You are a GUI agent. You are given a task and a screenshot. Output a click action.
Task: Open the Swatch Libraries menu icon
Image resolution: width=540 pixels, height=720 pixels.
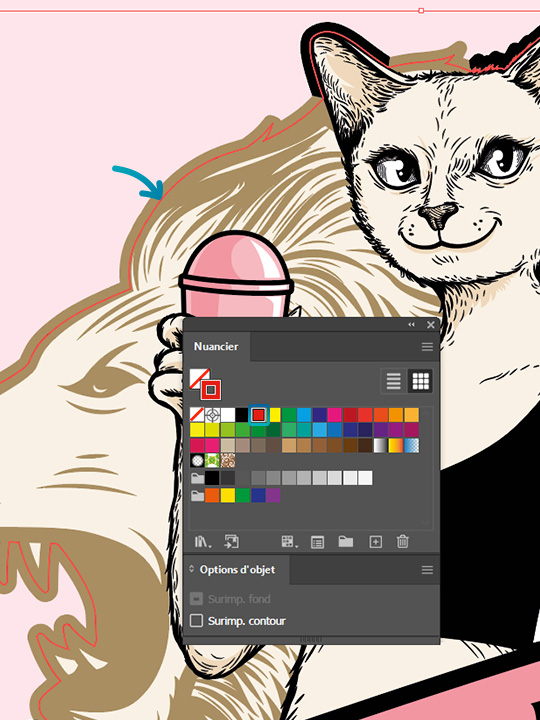202,542
